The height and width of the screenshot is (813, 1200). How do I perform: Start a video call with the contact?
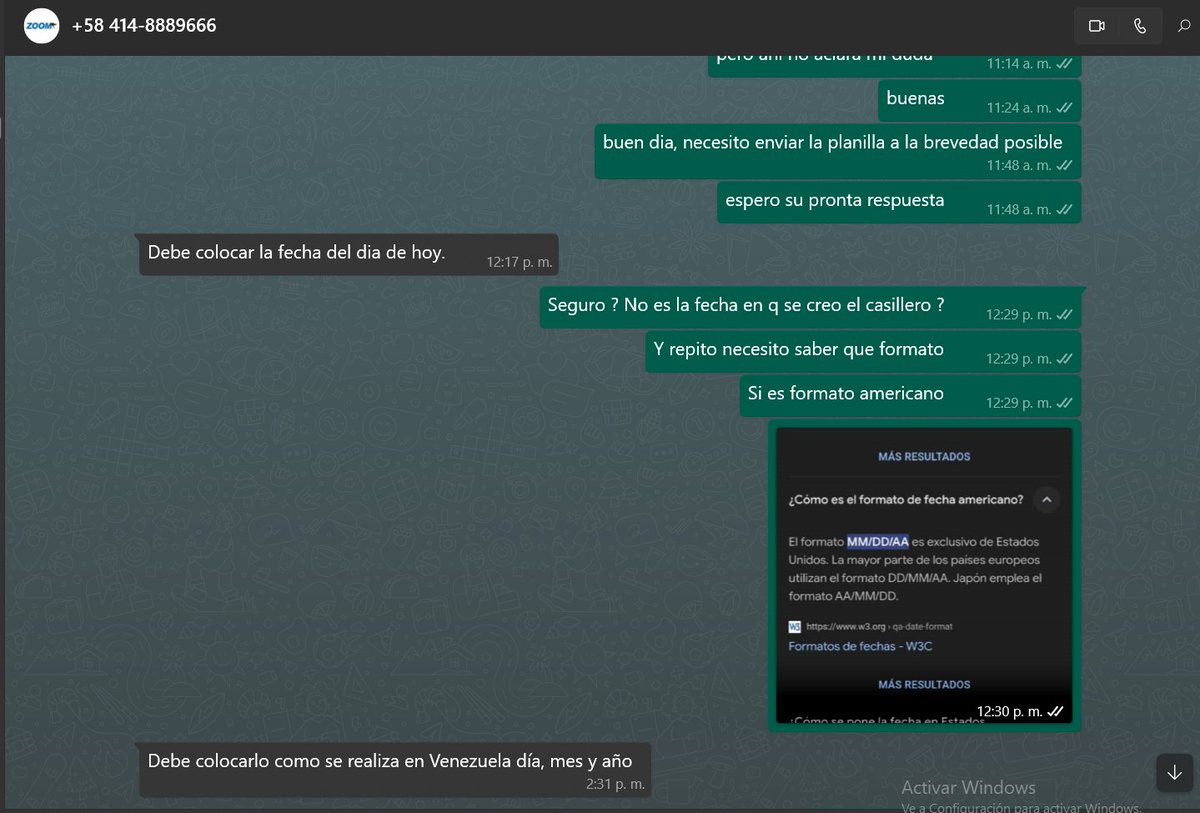1096,26
